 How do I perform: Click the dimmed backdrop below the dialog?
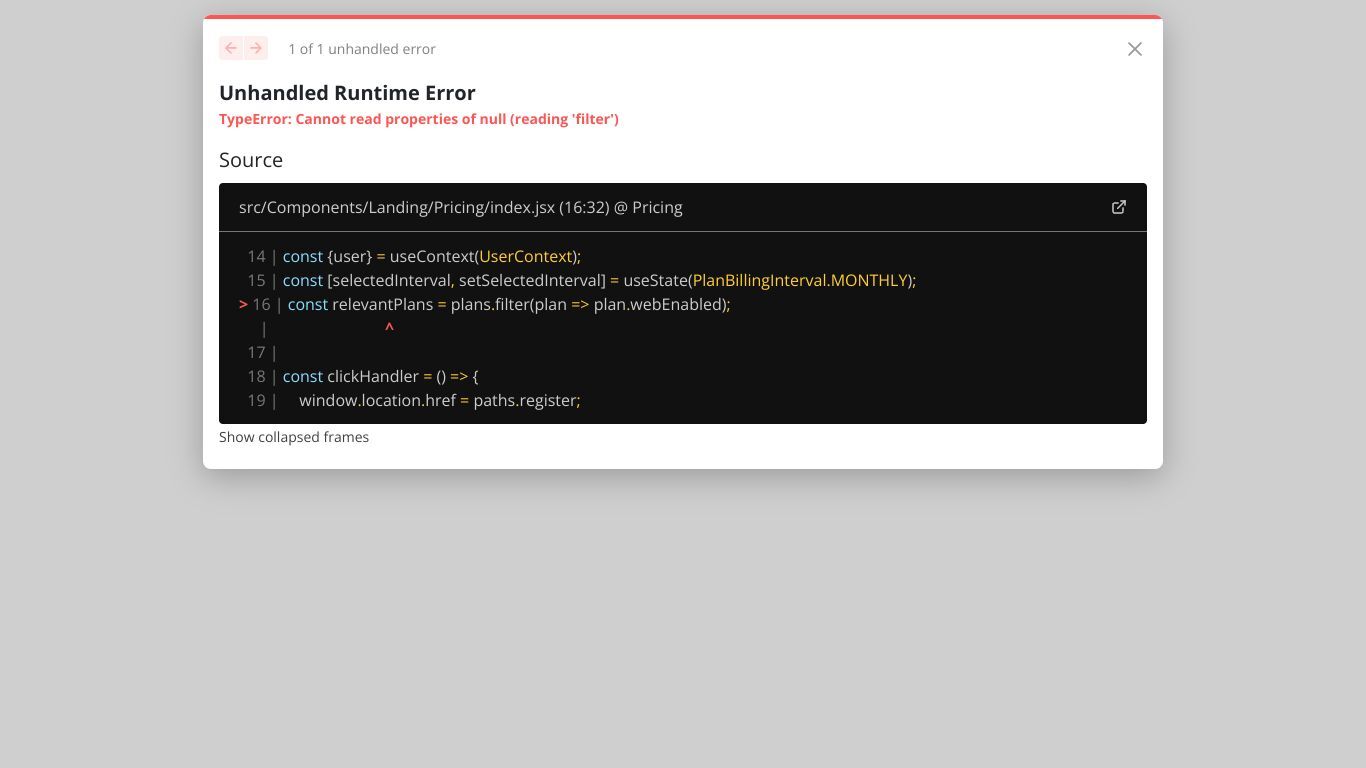pos(683,620)
